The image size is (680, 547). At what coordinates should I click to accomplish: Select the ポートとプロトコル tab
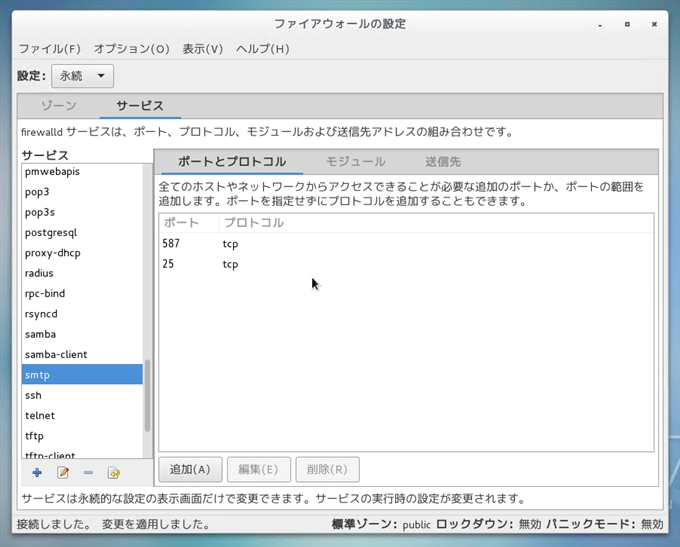(232, 162)
